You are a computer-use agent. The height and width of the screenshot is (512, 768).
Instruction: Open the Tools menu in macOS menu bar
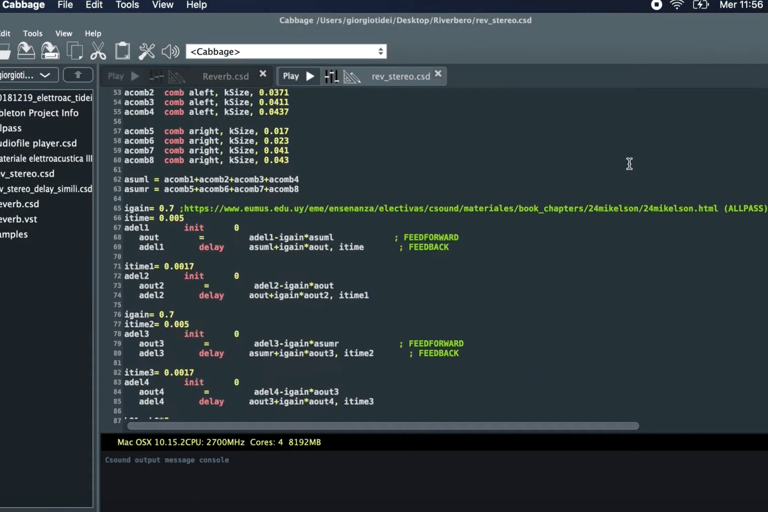[x=127, y=5]
